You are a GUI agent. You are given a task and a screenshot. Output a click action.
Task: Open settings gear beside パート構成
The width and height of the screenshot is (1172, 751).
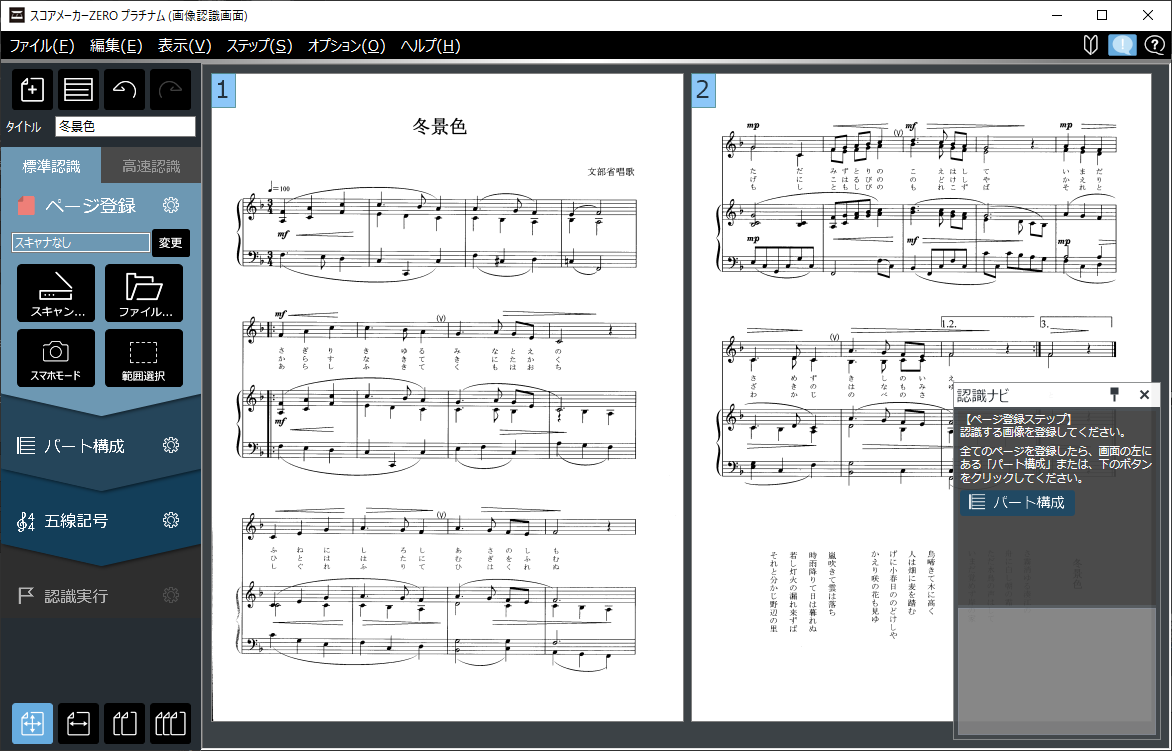(x=171, y=445)
